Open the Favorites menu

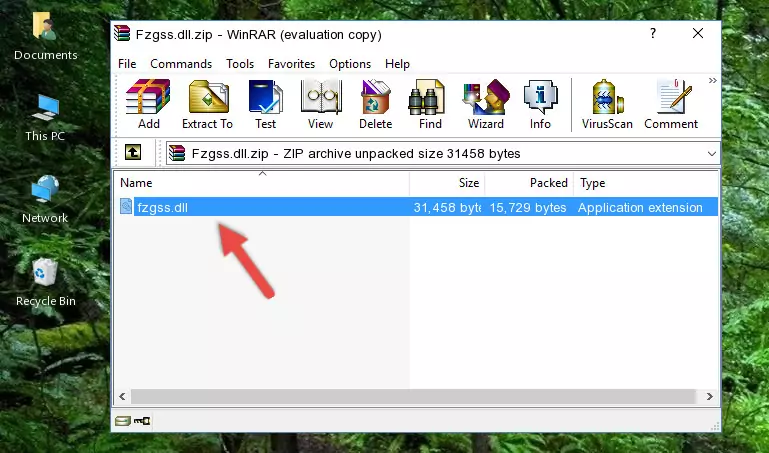click(291, 64)
